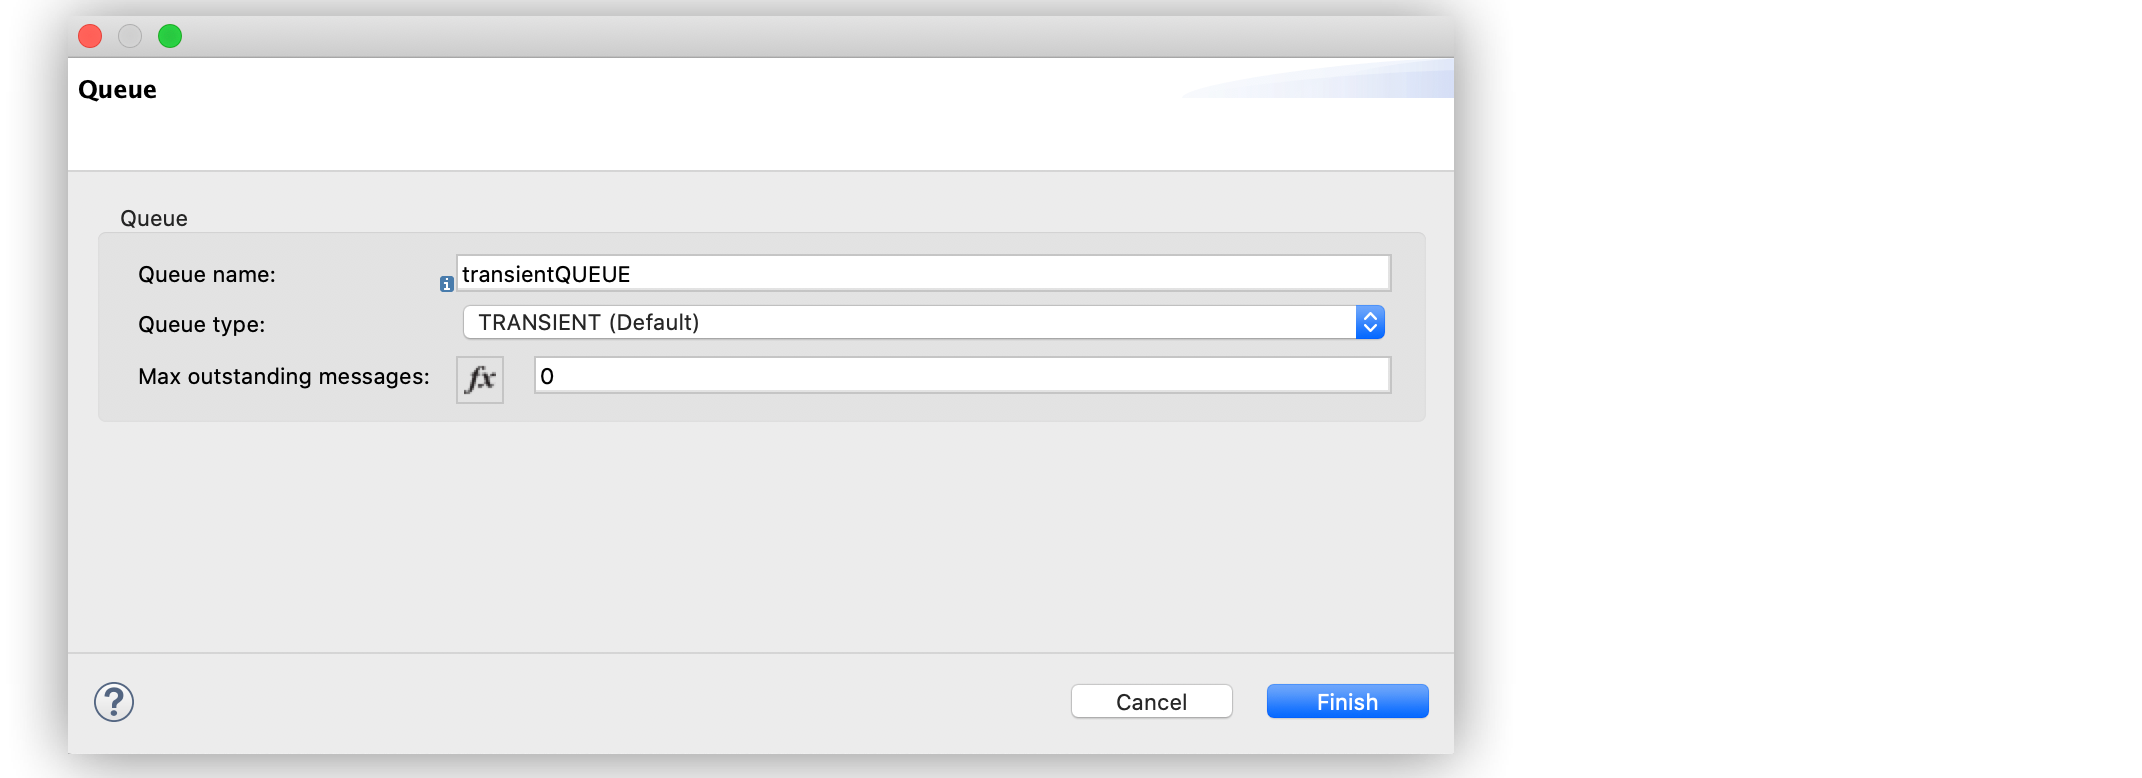
Task: Click the green zoom button in the title bar
Action: click(x=170, y=36)
